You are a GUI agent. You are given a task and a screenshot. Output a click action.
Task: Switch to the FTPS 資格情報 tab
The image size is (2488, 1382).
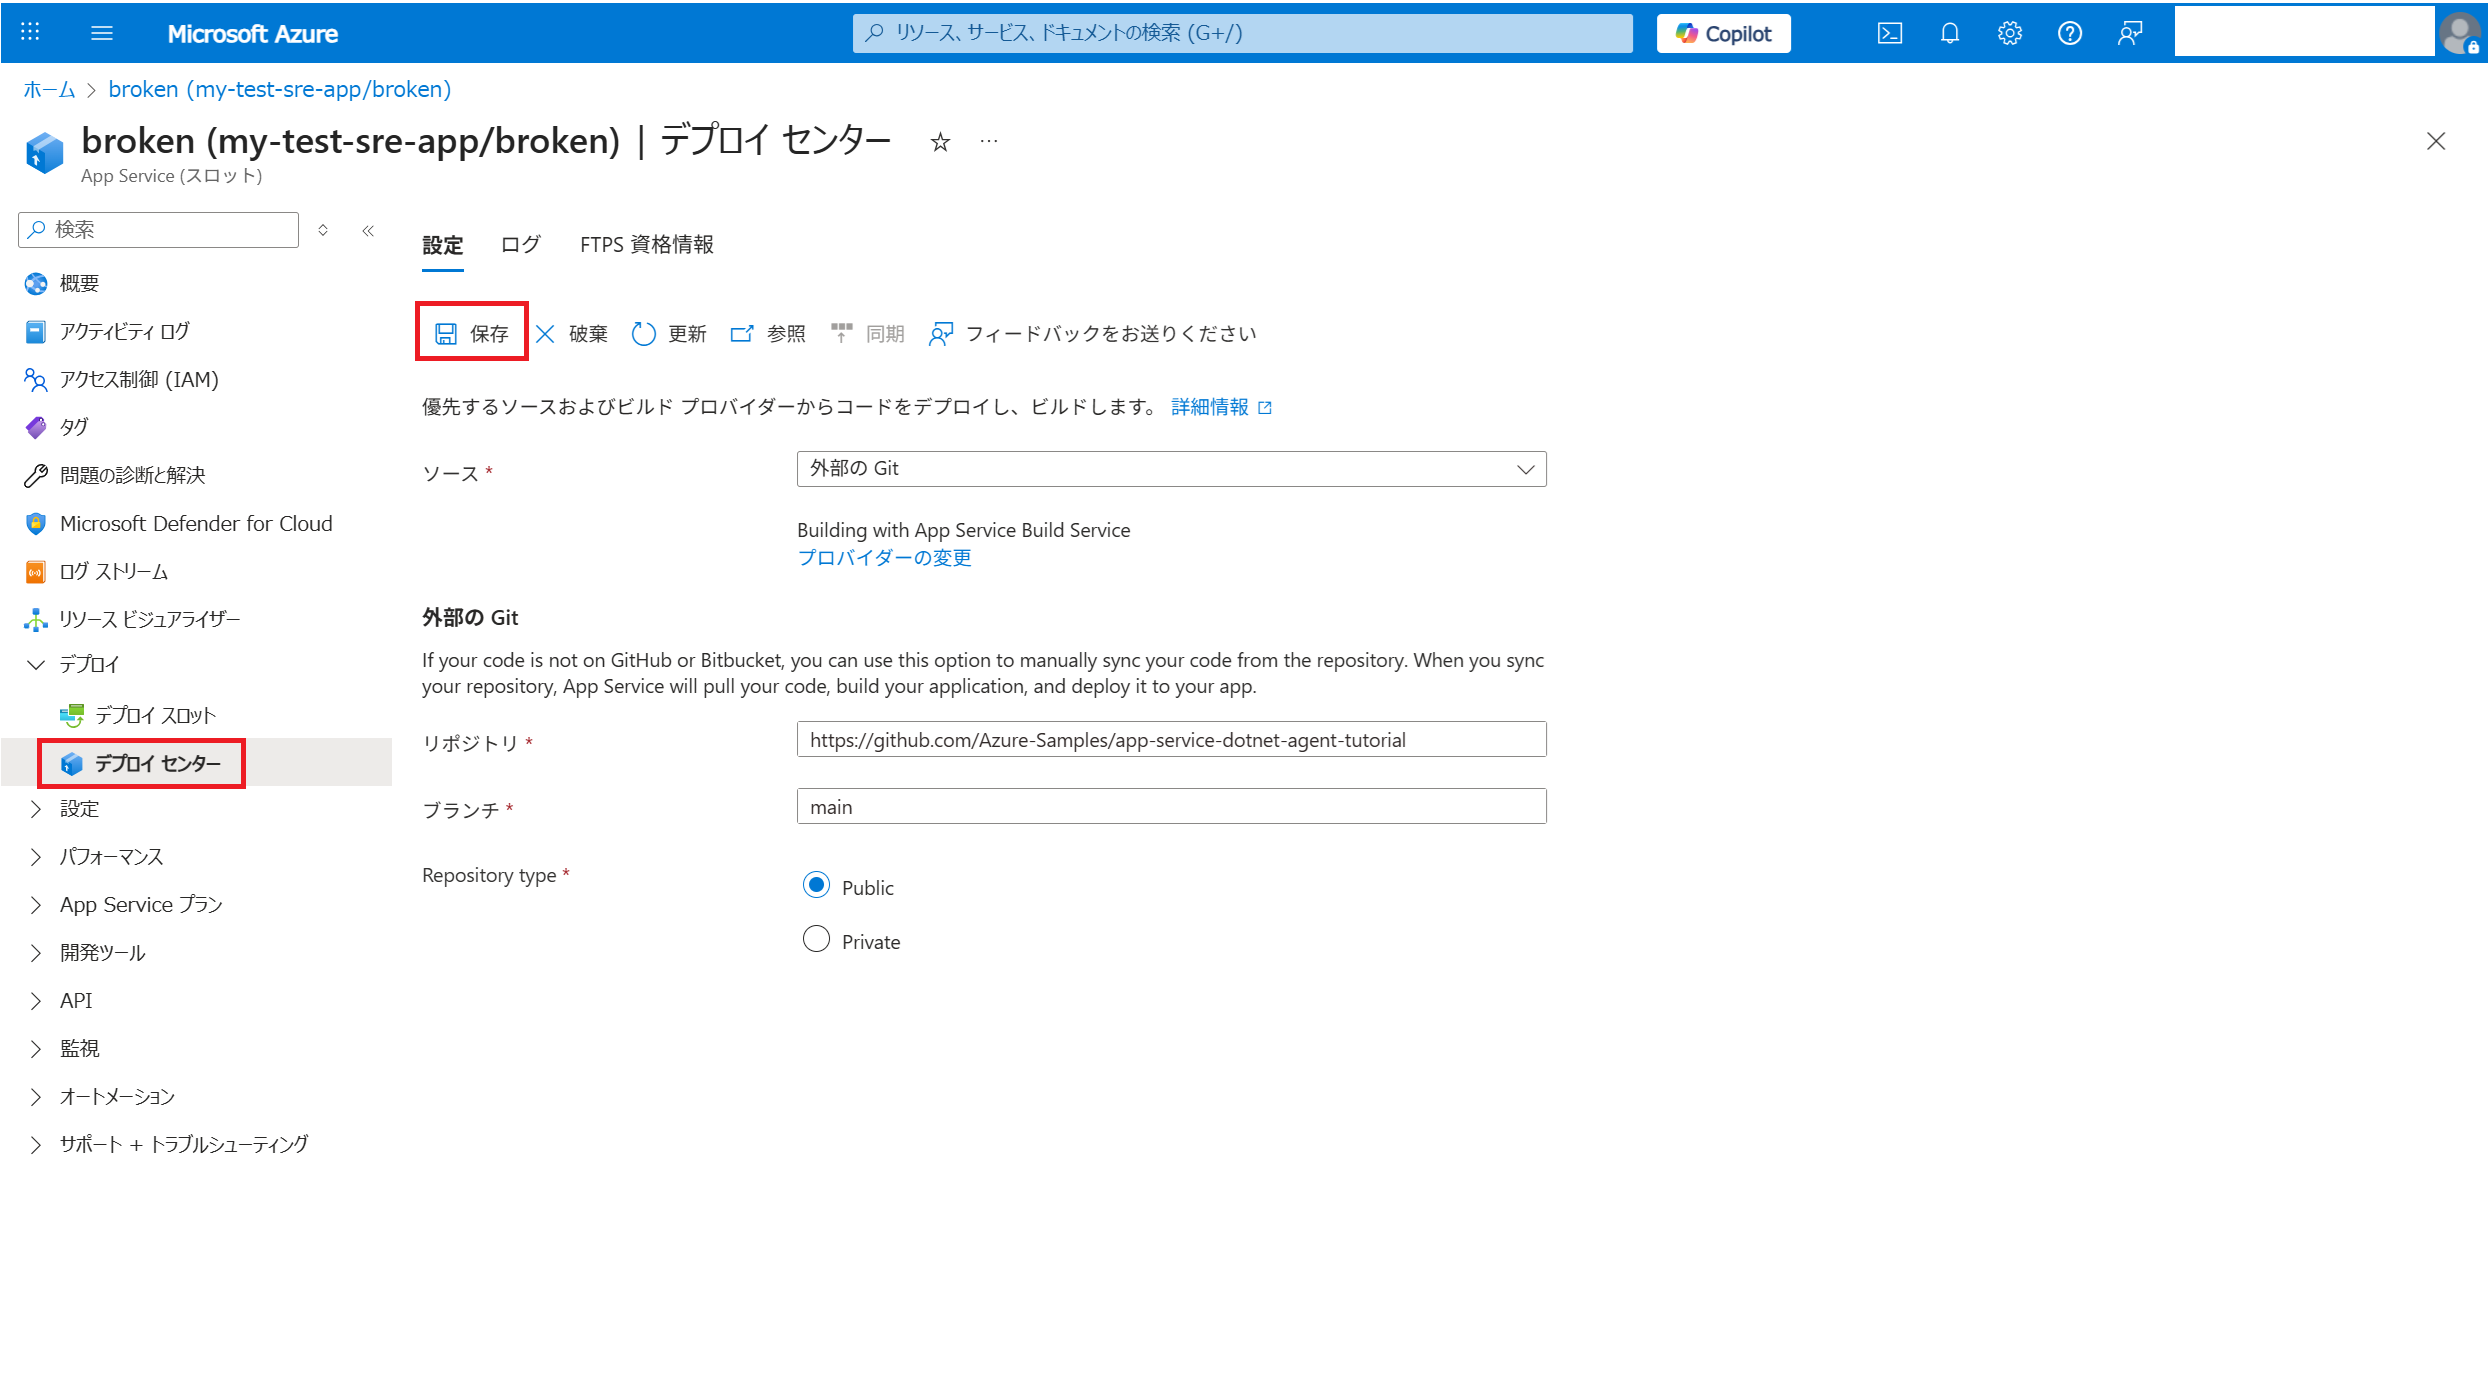pyautogui.click(x=647, y=245)
